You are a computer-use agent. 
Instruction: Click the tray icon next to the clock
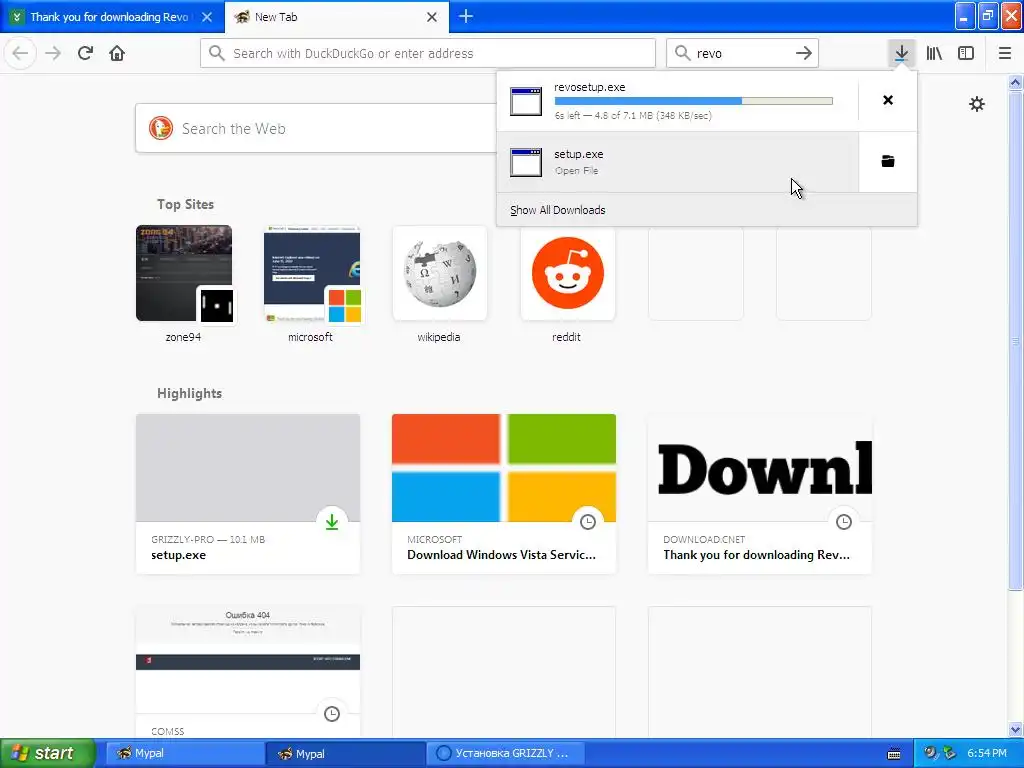(950, 753)
